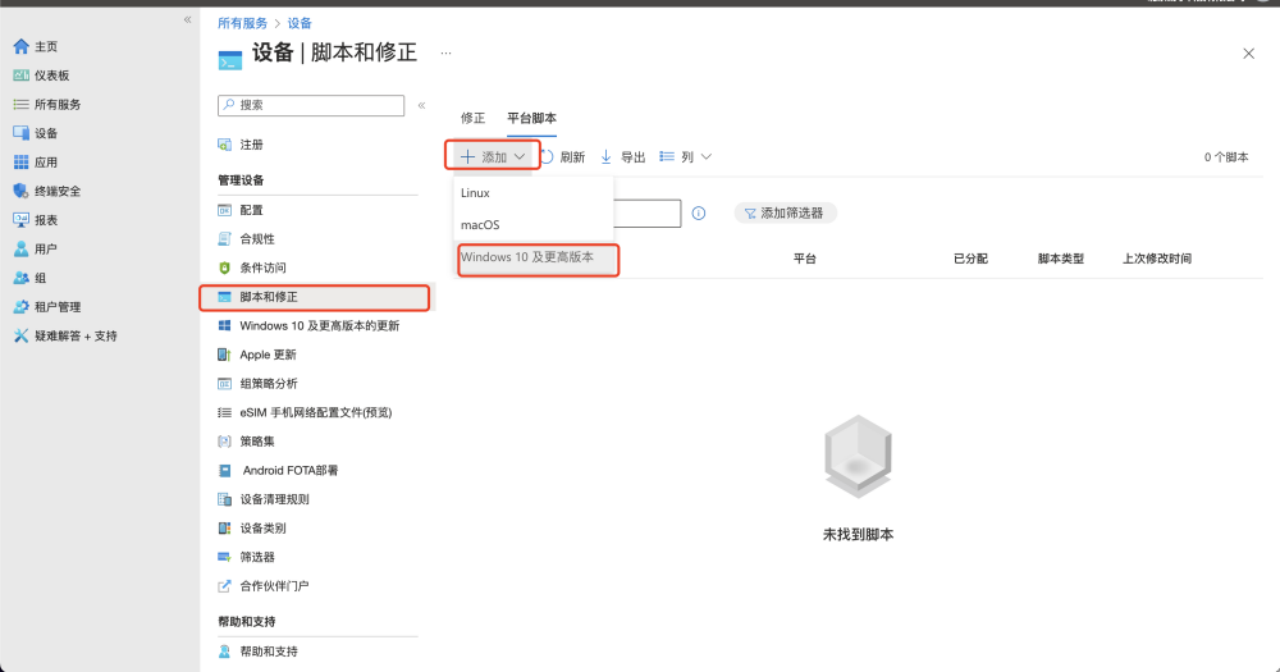
Task: Click the 应用 apps grid icon
Action: (21, 162)
